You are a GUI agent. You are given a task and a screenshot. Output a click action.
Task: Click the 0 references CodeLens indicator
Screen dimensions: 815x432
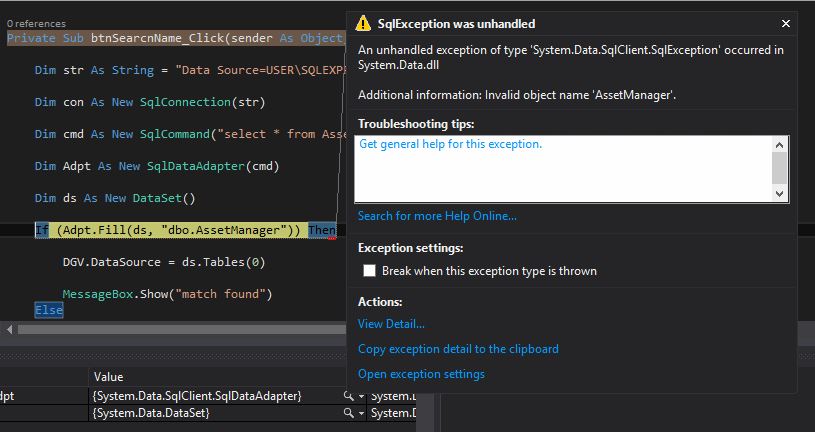coord(36,23)
